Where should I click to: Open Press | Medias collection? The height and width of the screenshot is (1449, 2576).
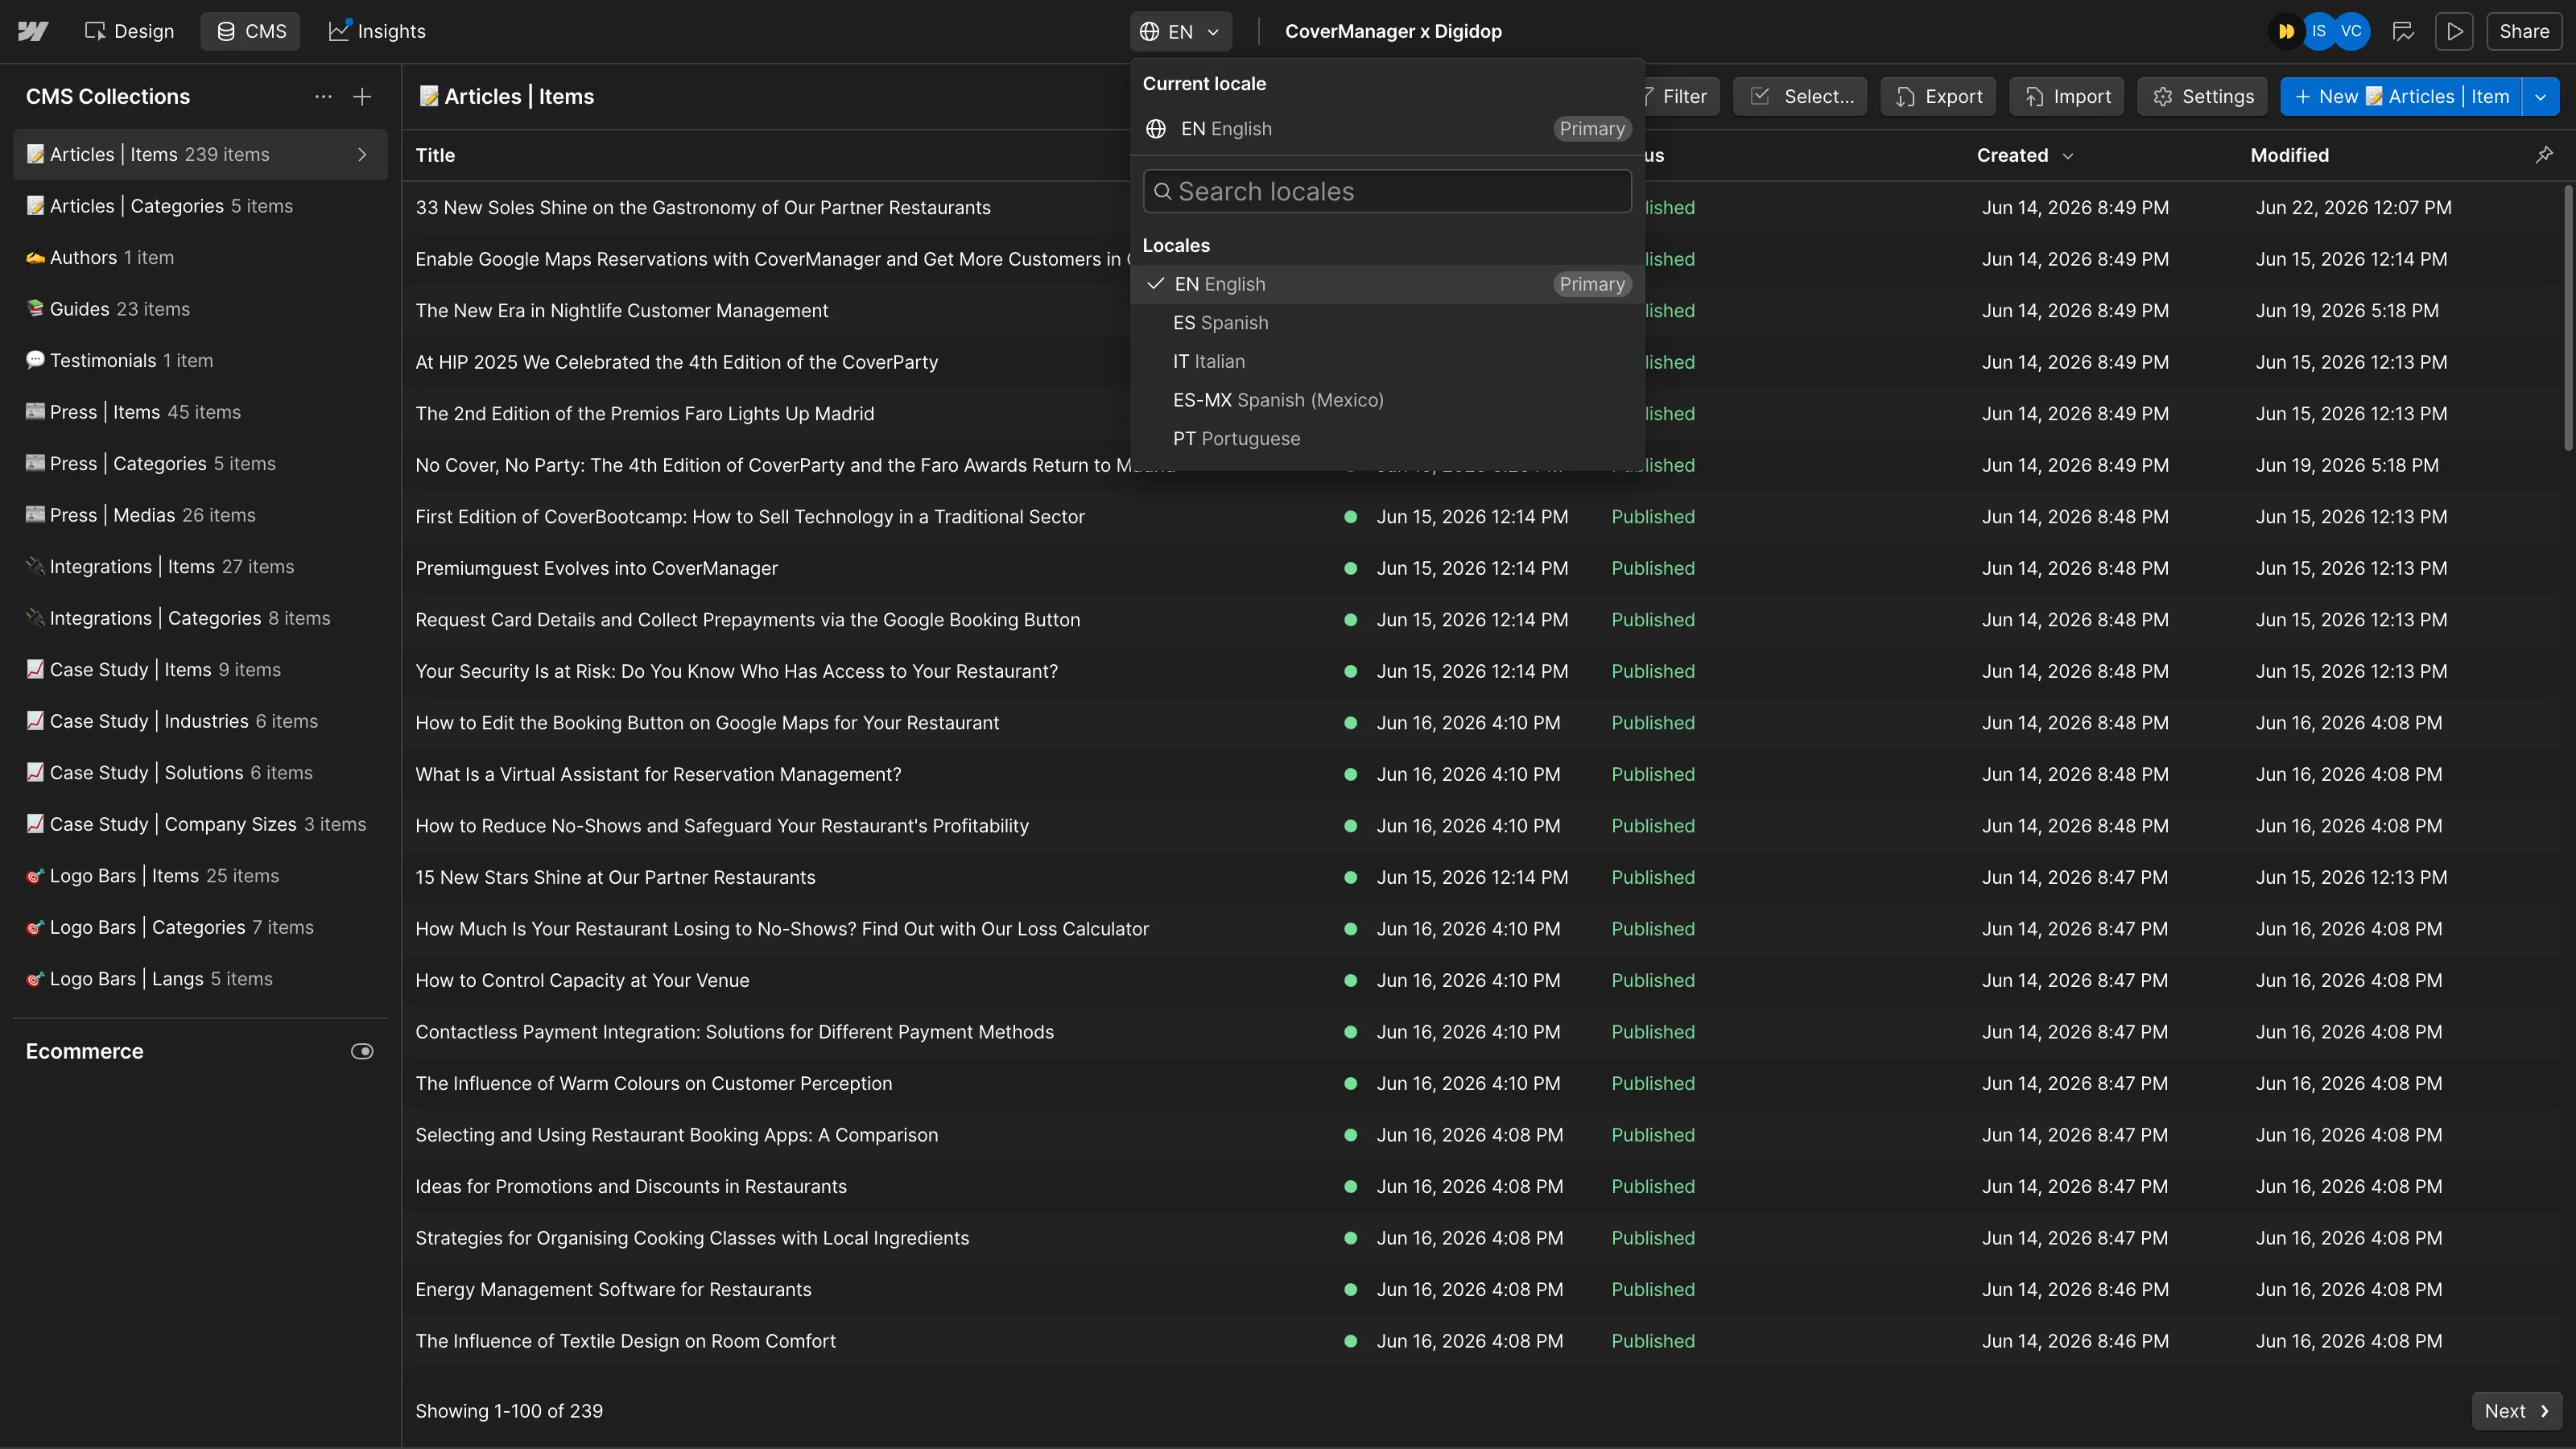[200, 515]
